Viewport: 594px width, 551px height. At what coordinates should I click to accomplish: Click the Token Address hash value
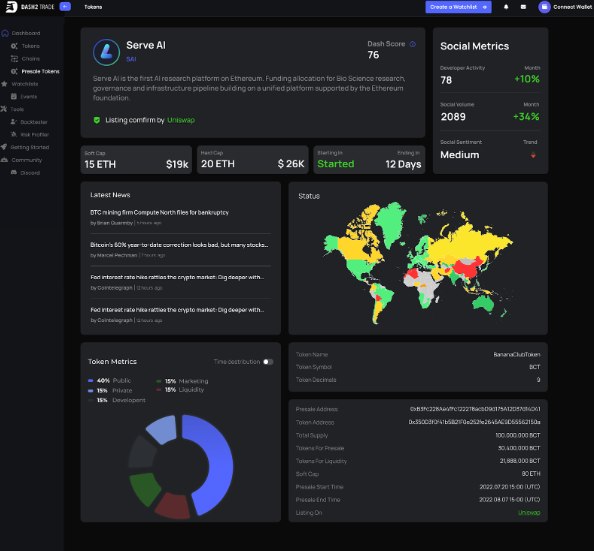point(474,422)
